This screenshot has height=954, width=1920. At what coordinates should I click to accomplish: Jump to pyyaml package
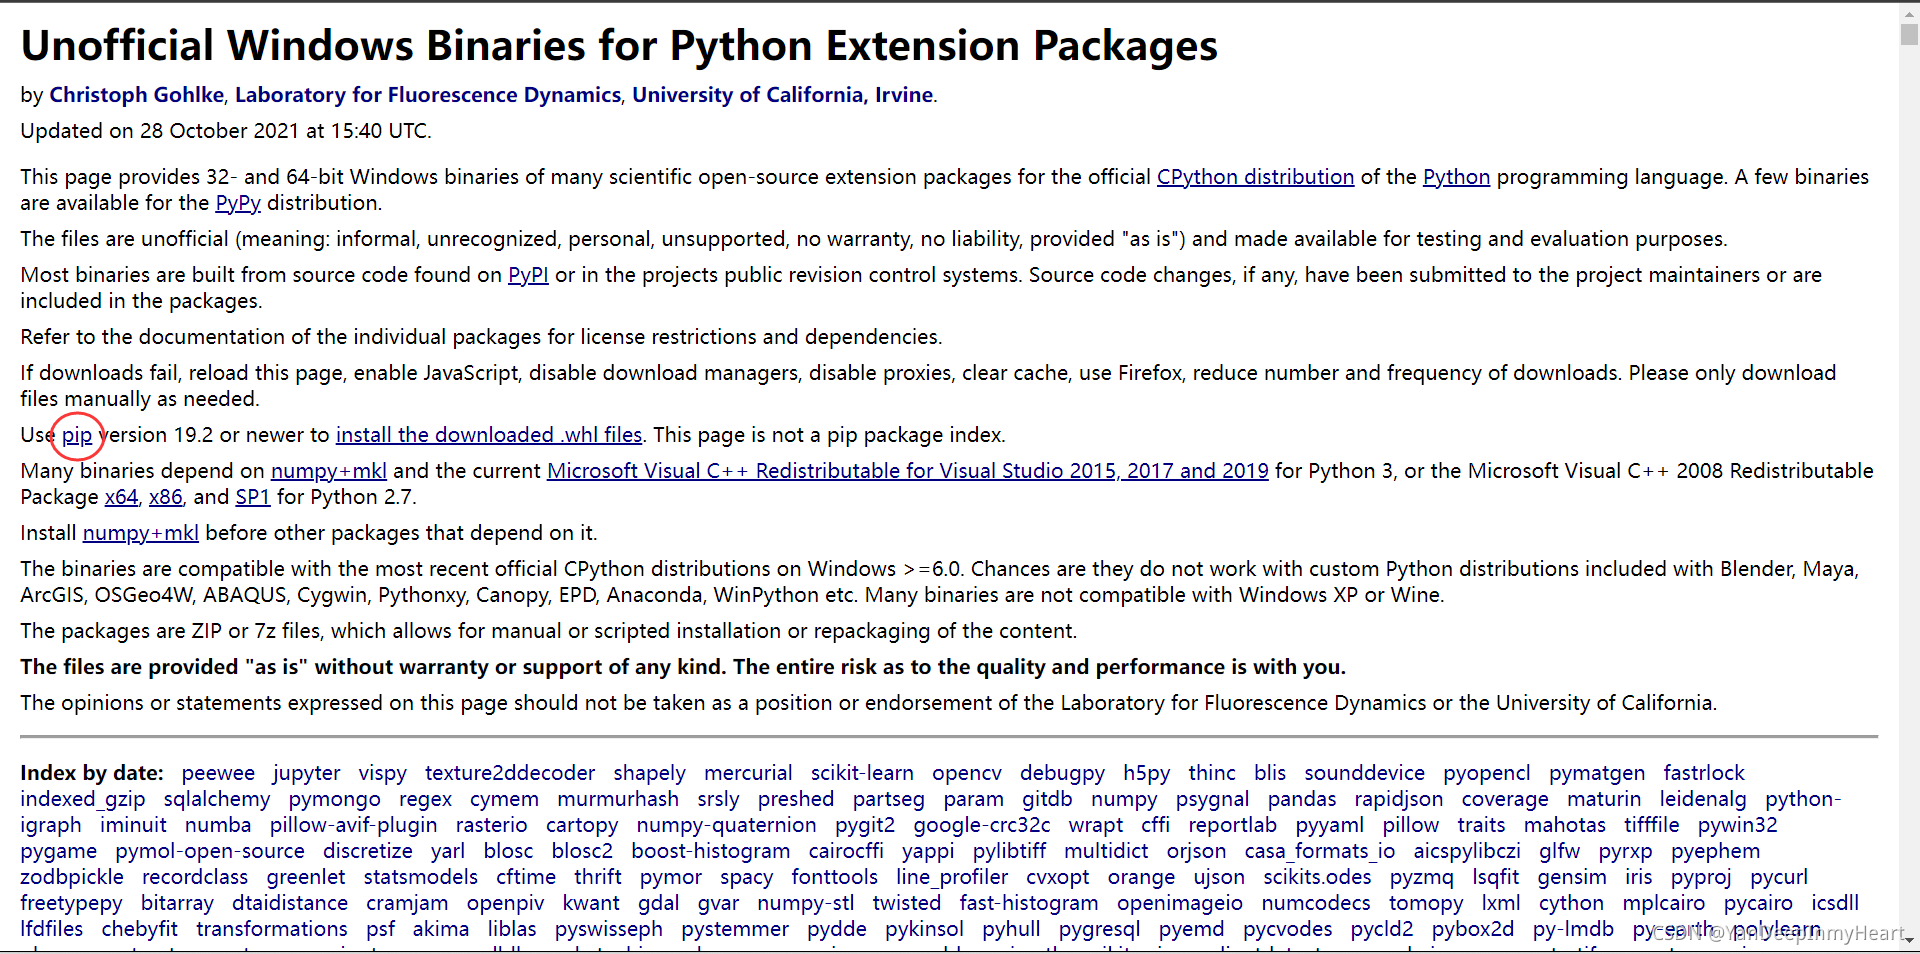(1330, 825)
